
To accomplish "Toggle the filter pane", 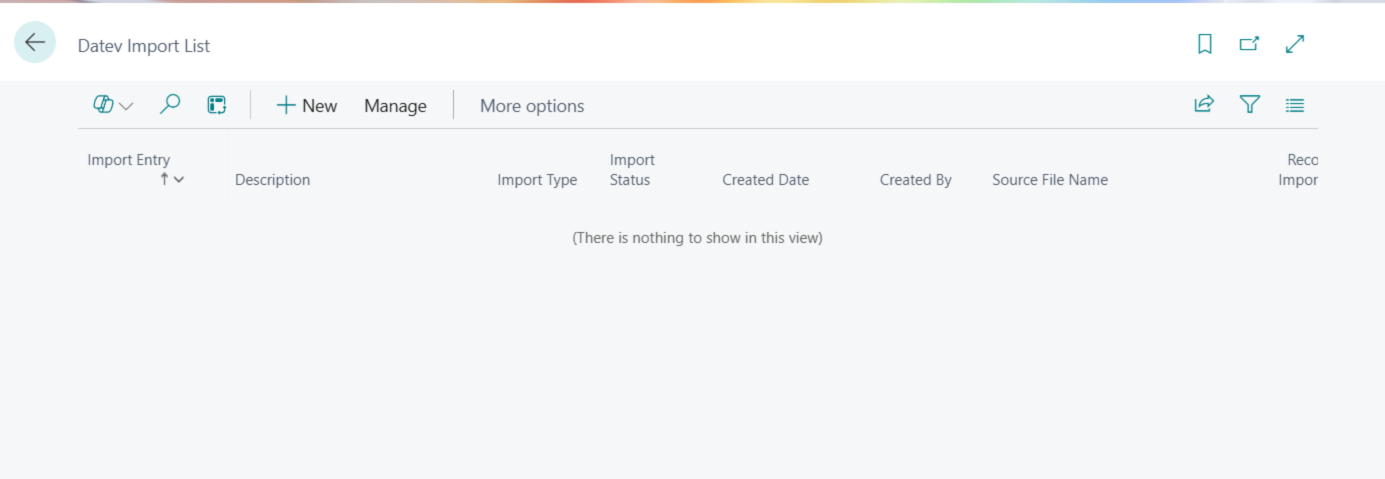I will 1250,105.
